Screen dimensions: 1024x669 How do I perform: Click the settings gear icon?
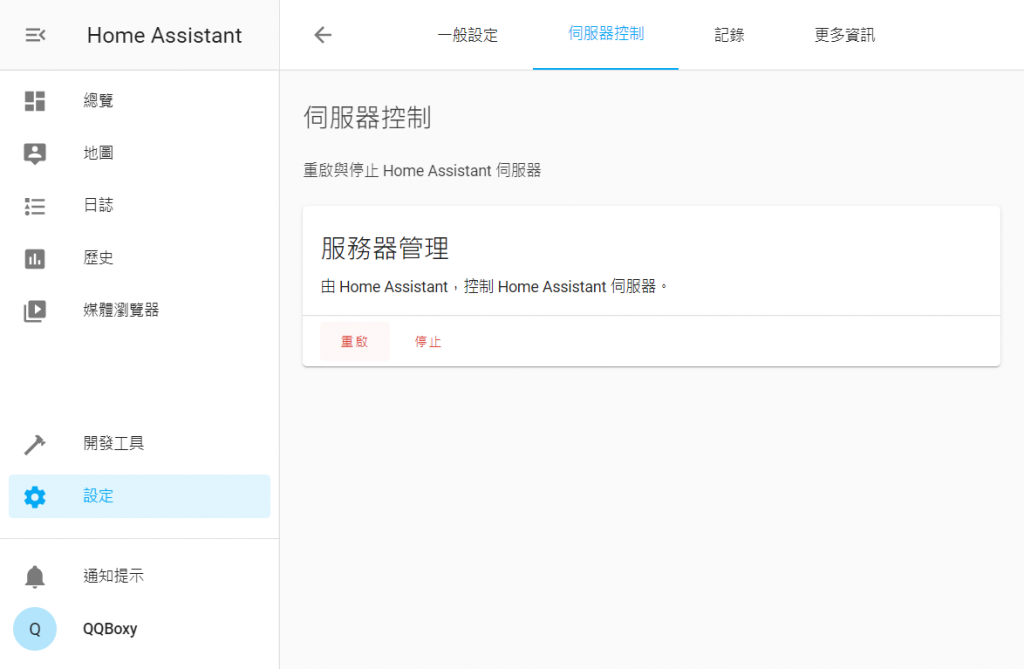coord(35,497)
